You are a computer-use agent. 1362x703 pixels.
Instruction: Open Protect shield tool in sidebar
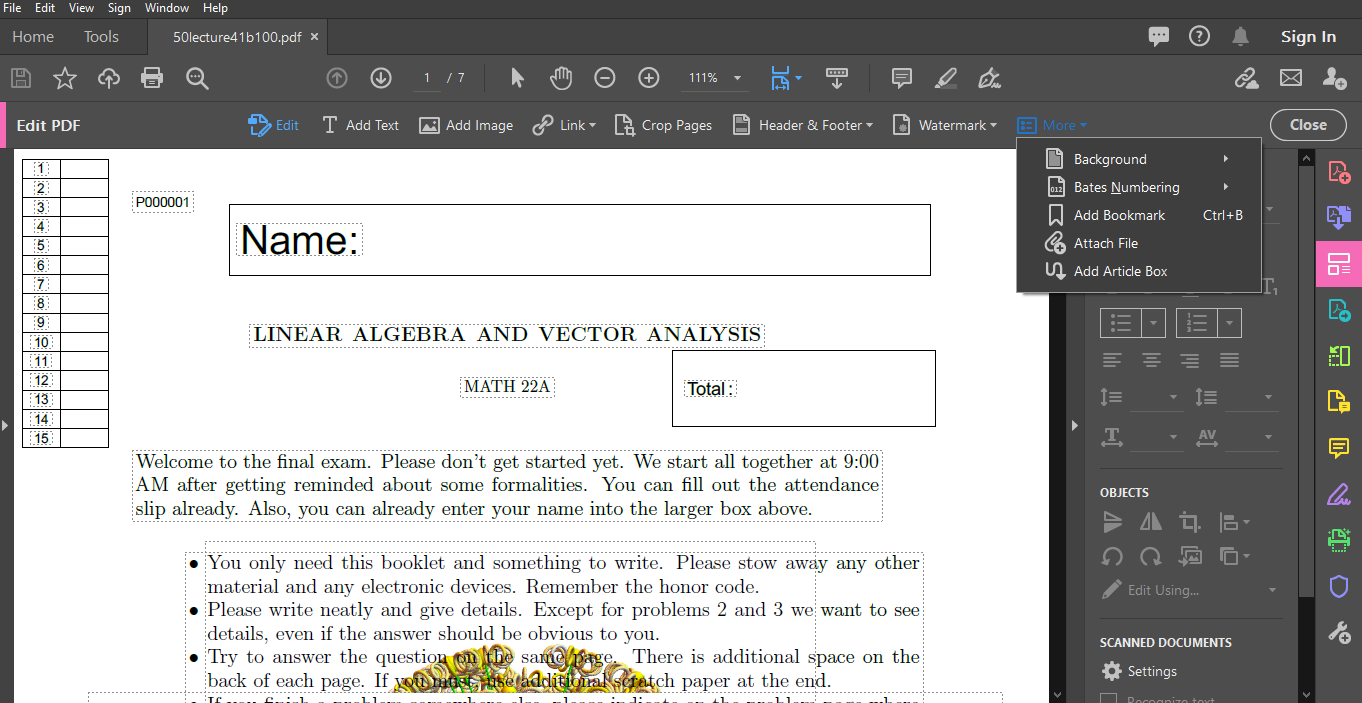tap(1338, 586)
